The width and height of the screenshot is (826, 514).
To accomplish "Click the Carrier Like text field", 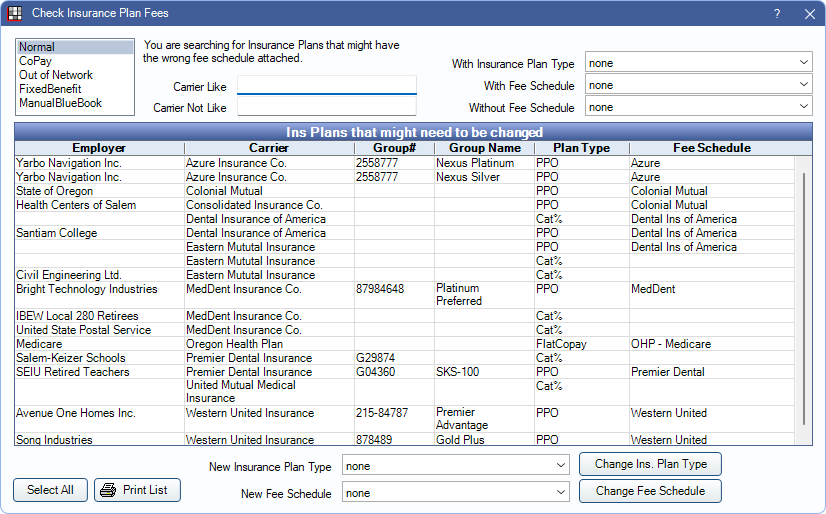I will pyautogui.click(x=326, y=86).
